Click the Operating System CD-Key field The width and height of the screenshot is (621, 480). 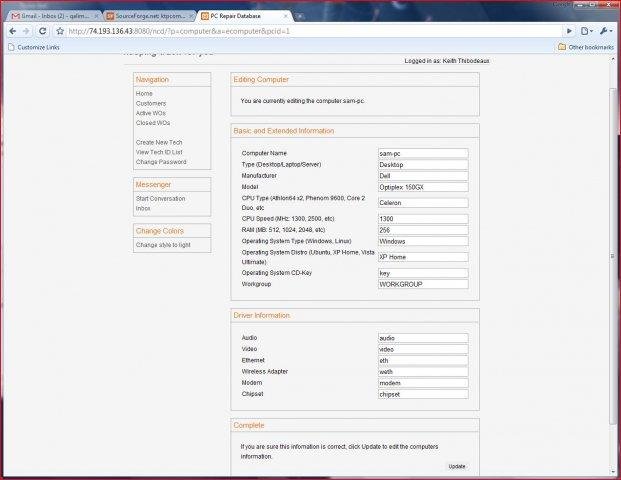pyautogui.click(x=423, y=273)
